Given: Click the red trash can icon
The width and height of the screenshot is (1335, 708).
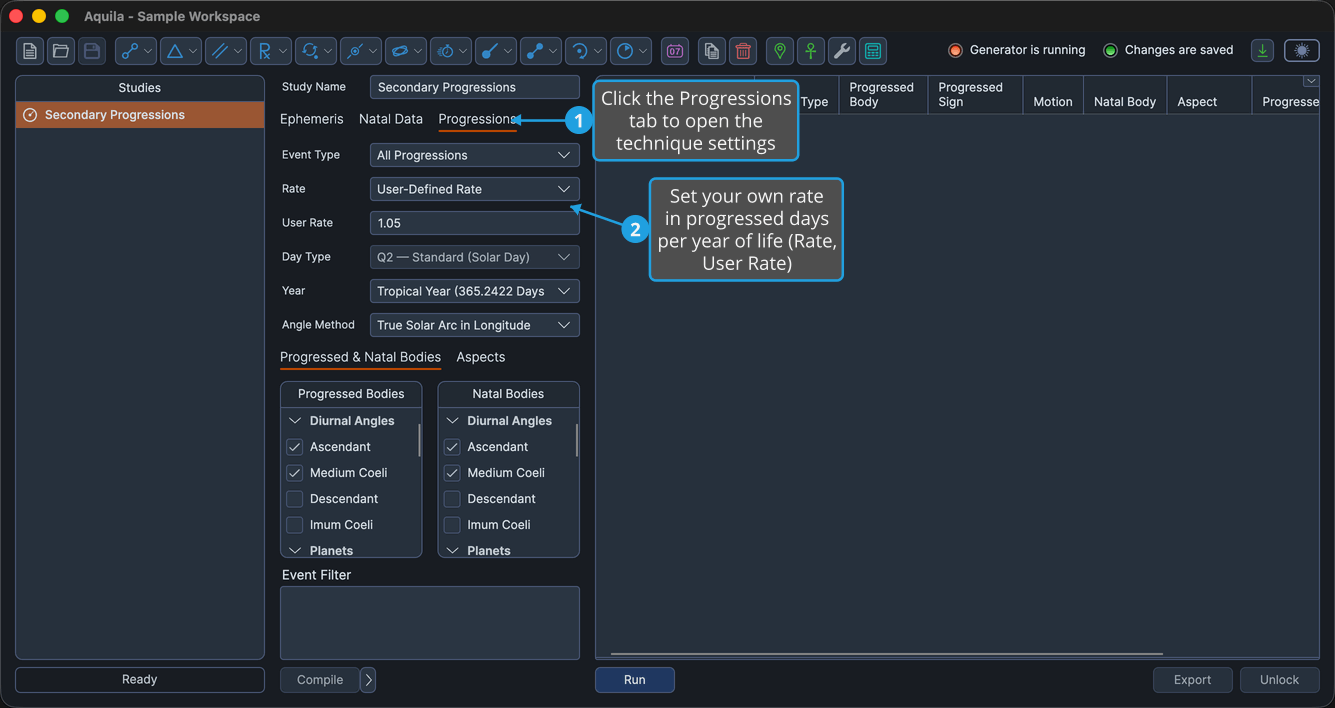Looking at the screenshot, I should click(x=743, y=51).
